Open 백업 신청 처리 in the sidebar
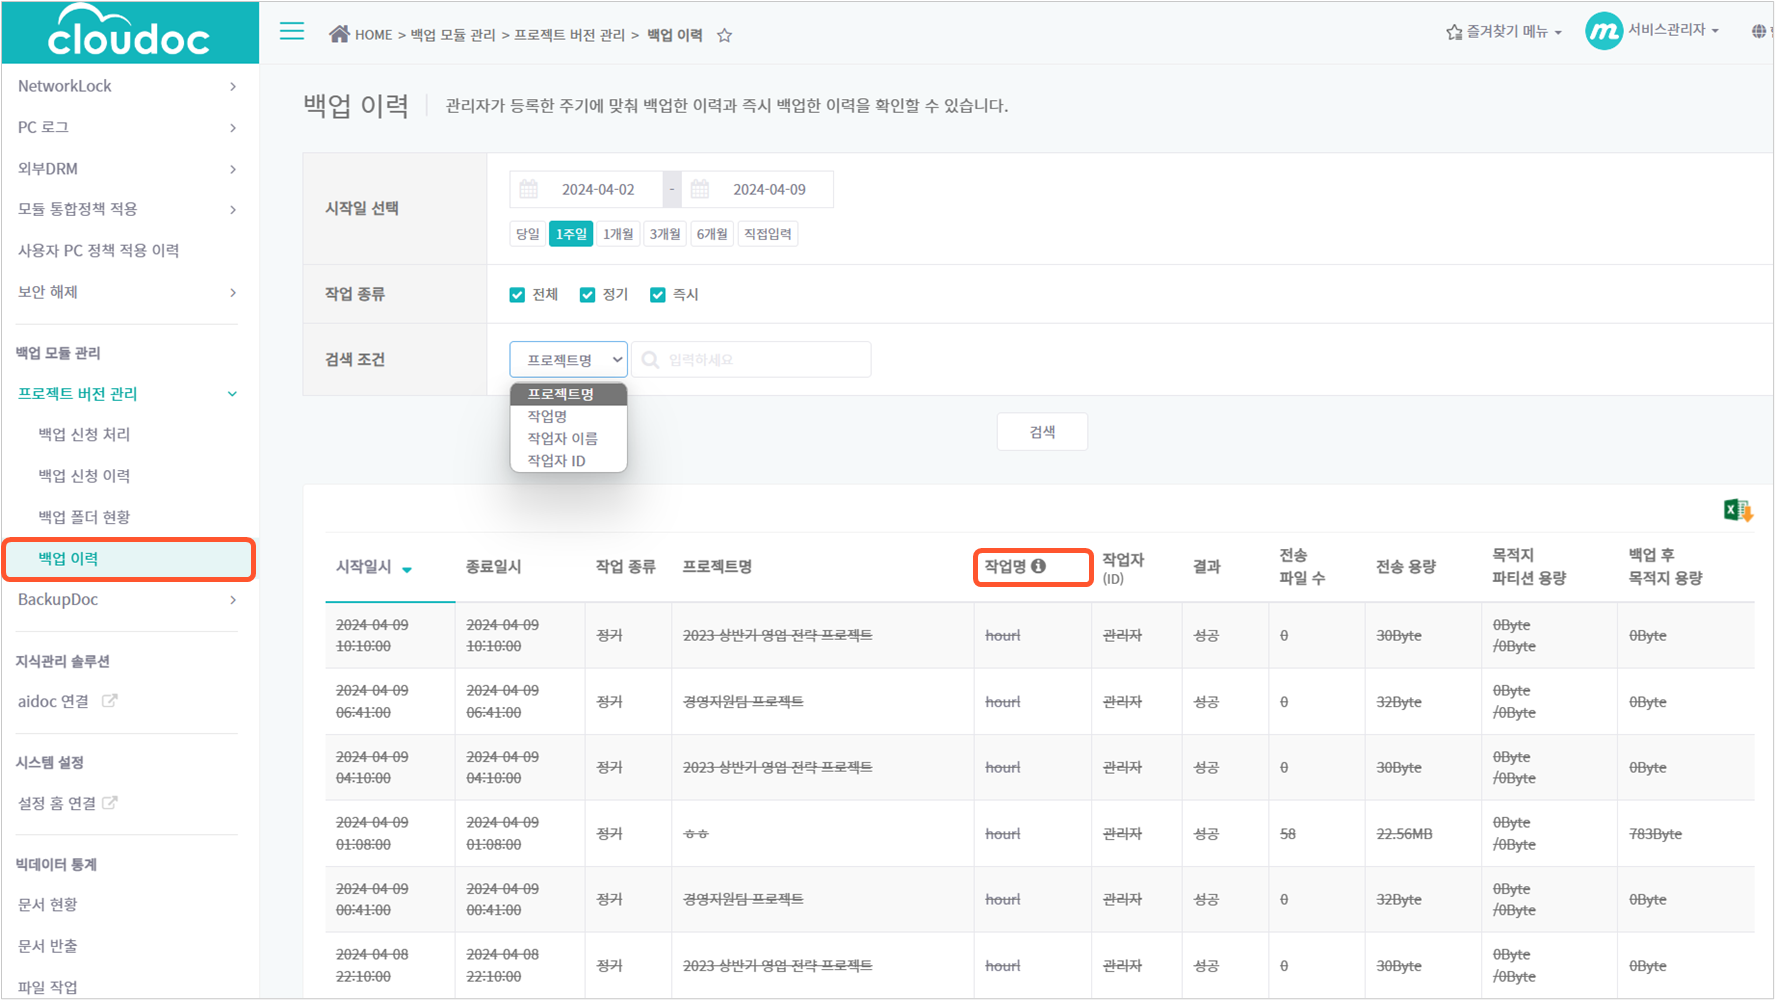The image size is (1775, 1000). coord(84,434)
